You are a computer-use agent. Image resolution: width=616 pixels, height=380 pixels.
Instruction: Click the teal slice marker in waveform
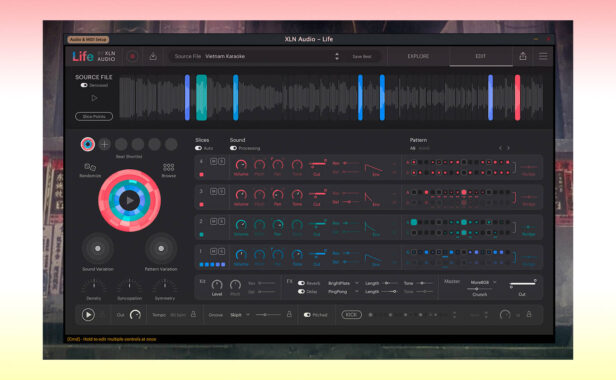click(x=202, y=97)
